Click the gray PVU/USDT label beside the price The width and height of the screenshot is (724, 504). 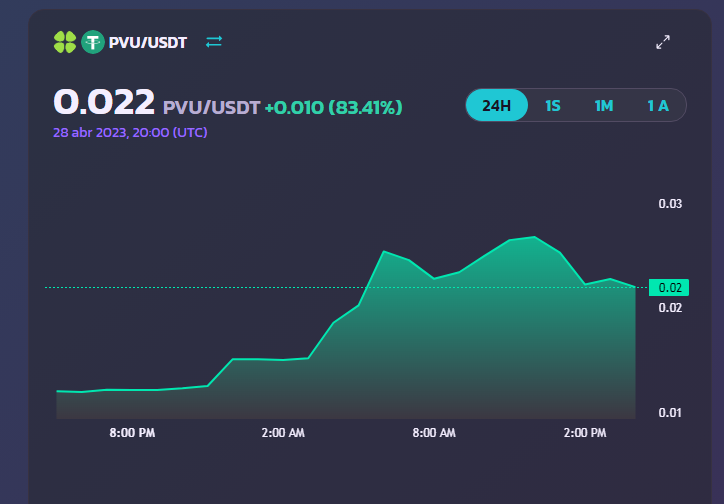(x=211, y=108)
